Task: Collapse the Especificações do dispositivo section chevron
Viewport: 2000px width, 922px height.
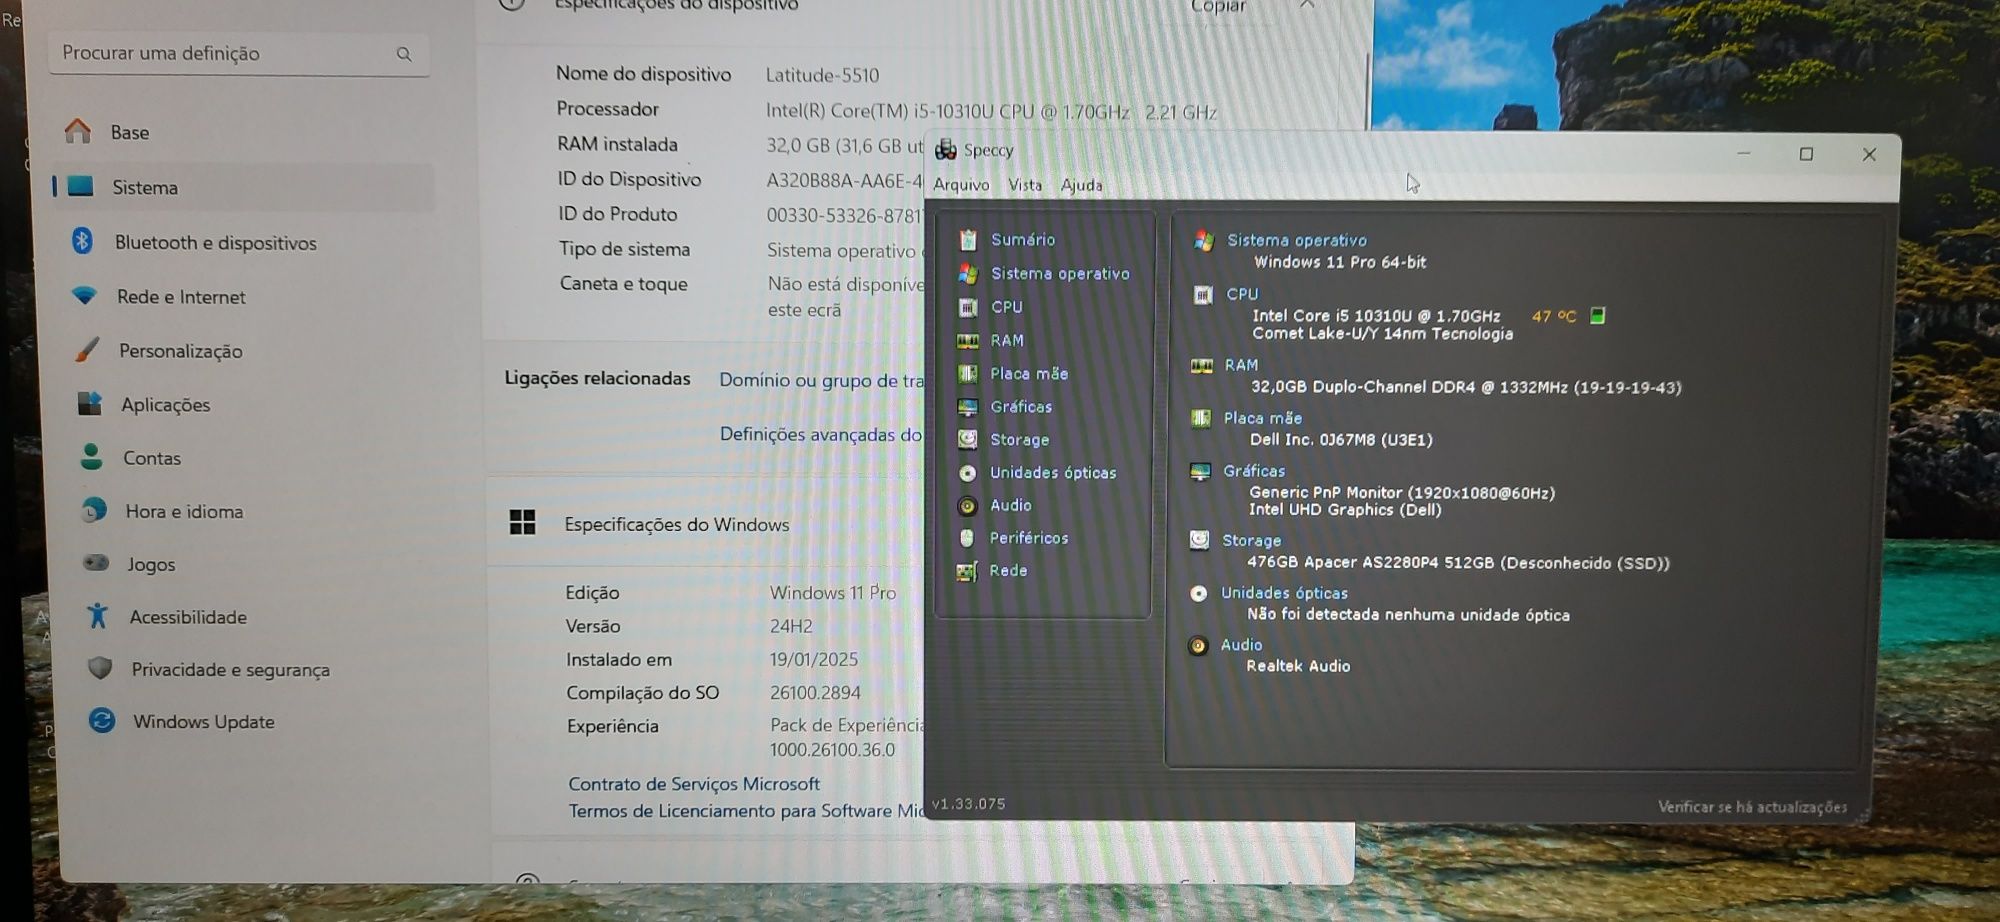Action: pos(1307,5)
